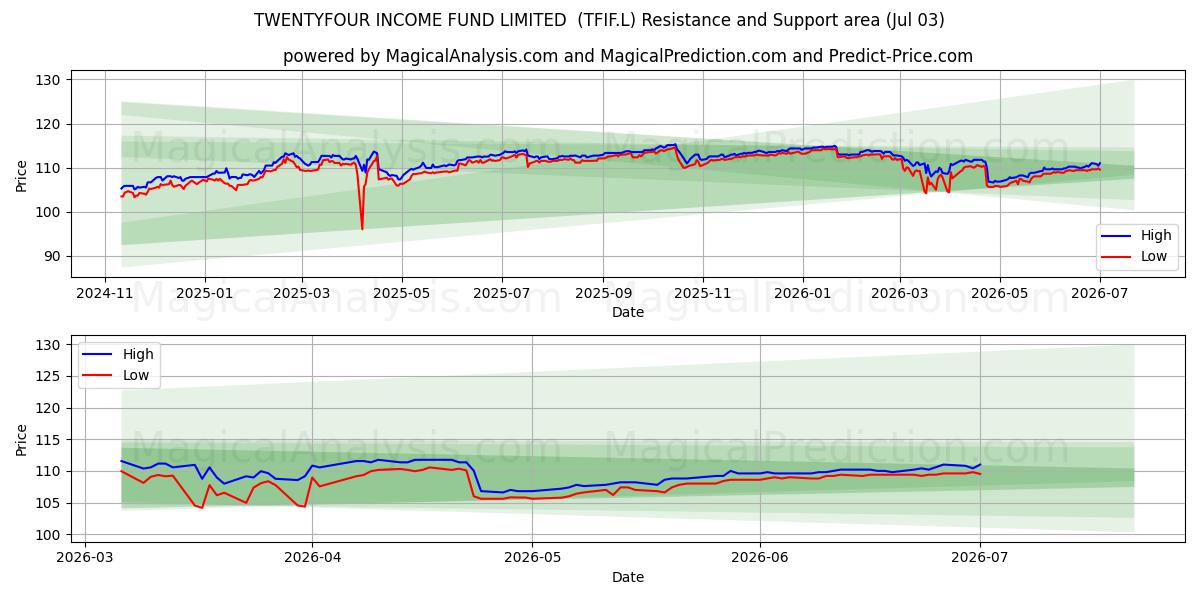Click the '2025-01' x-axis label on the top chart
Image resolution: width=1200 pixels, height=600 pixels.
coord(205,295)
